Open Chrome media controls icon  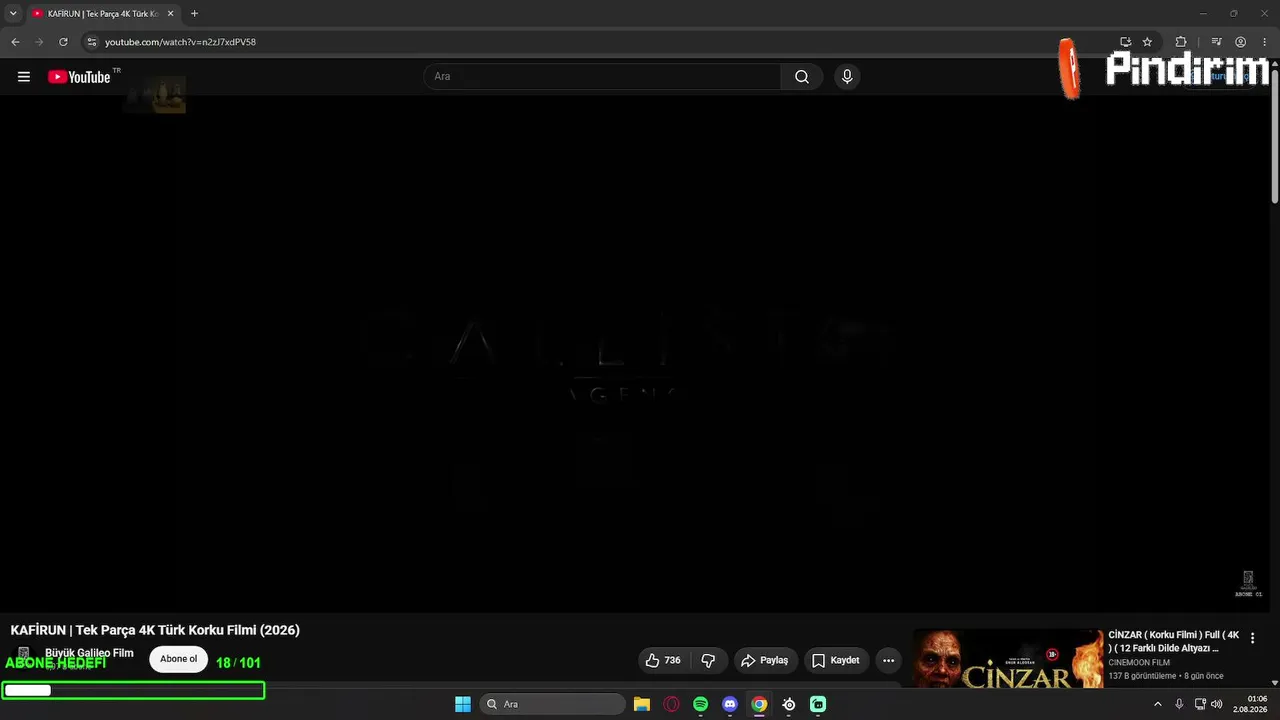click(1216, 42)
